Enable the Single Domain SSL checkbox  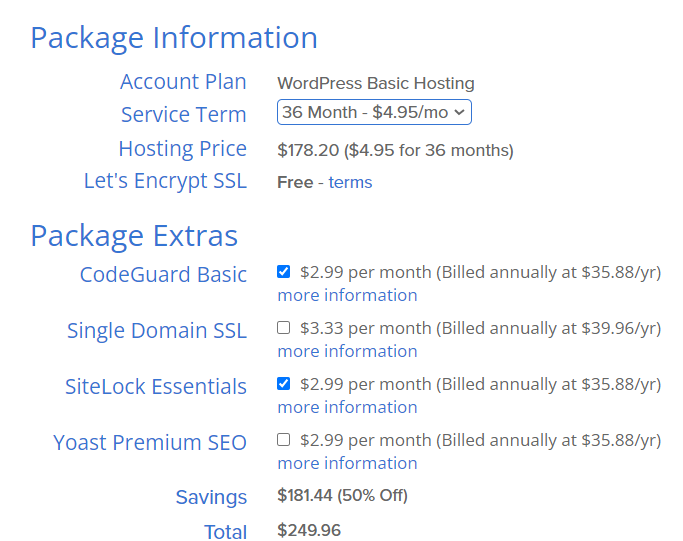[284, 327]
